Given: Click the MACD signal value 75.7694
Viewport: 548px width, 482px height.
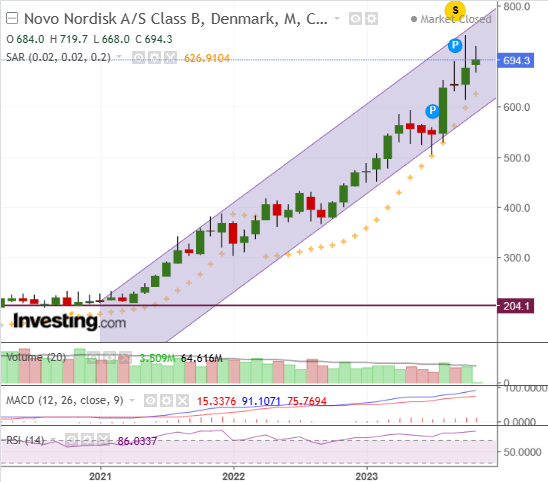Looking at the screenshot, I should click(x=307, y=401).
